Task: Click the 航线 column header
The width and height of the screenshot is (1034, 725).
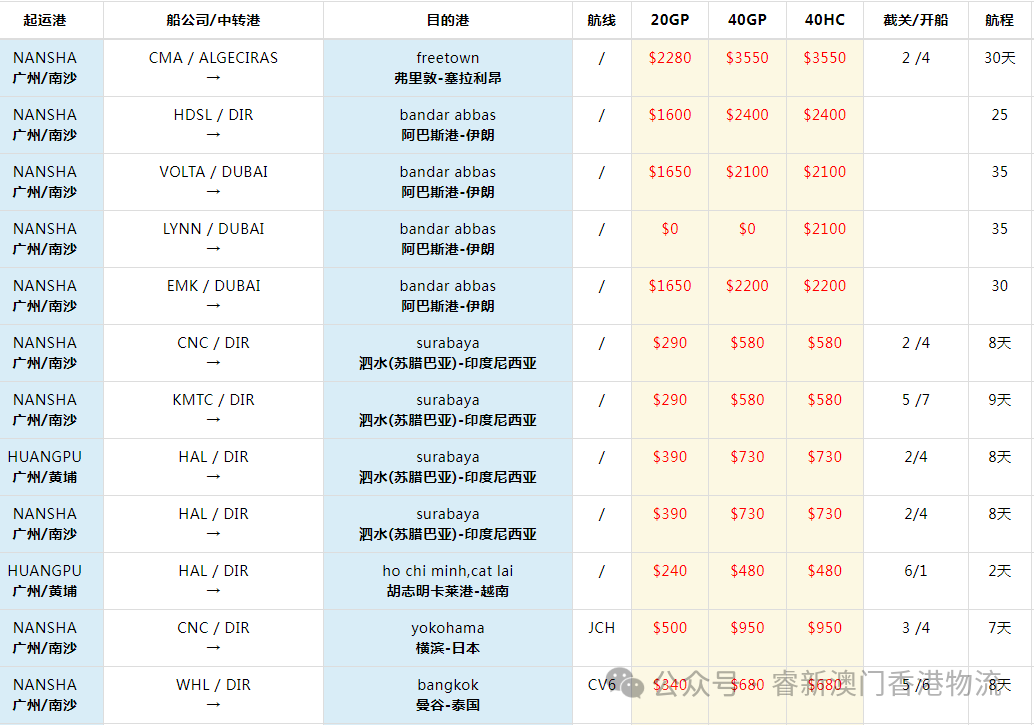Action: tap(601, 20)
